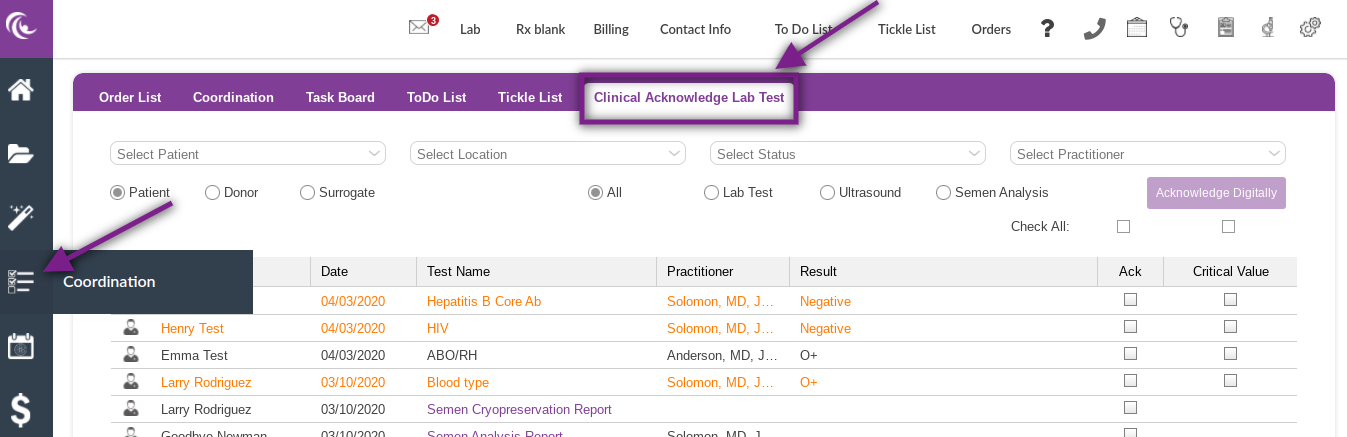This screenshot has width=1347, height=437.
Task: Expand the Select Patient dropdown
Action: click(x=247, y=154)
